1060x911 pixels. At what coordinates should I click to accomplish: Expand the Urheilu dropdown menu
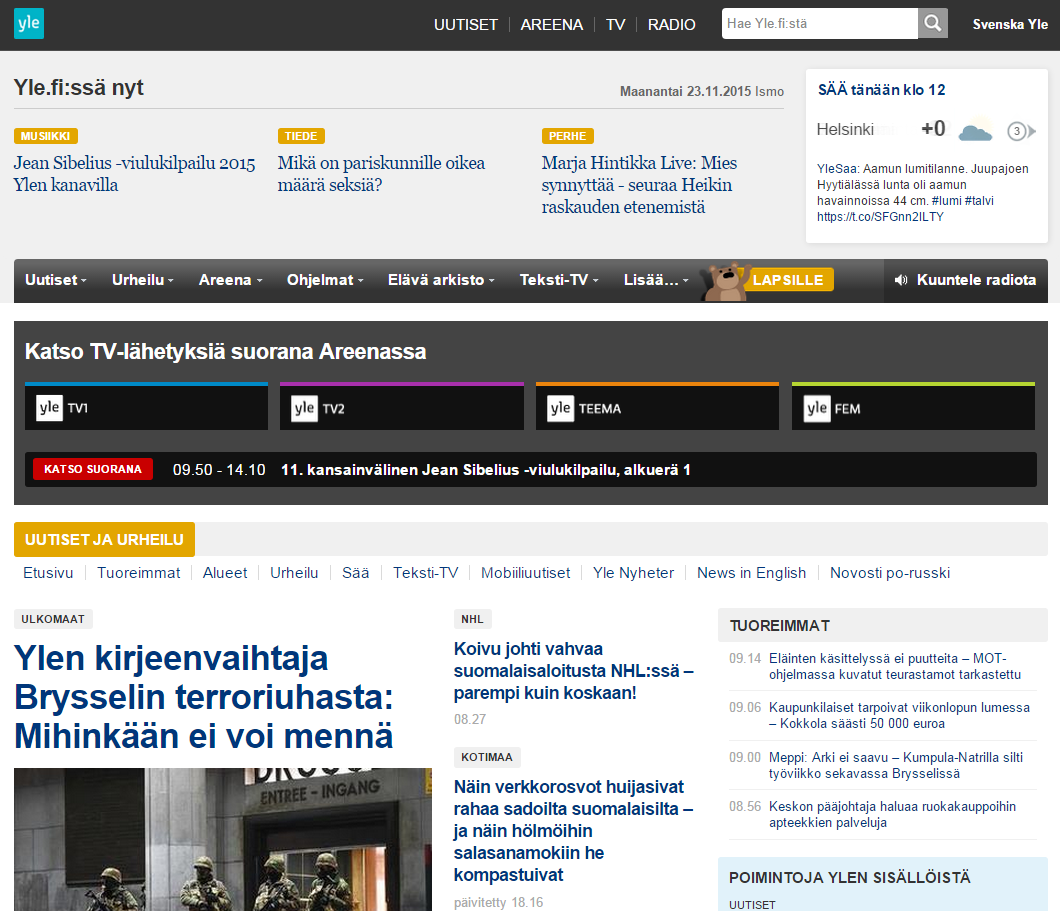point(143,280)
